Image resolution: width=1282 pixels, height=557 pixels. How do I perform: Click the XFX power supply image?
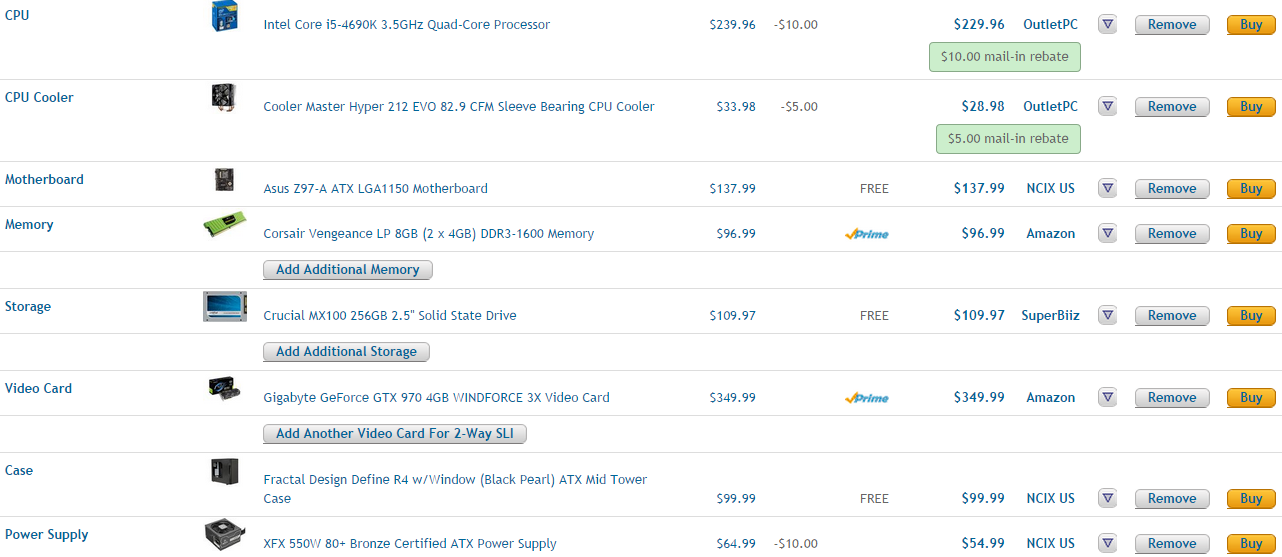(x=224, y=535)
